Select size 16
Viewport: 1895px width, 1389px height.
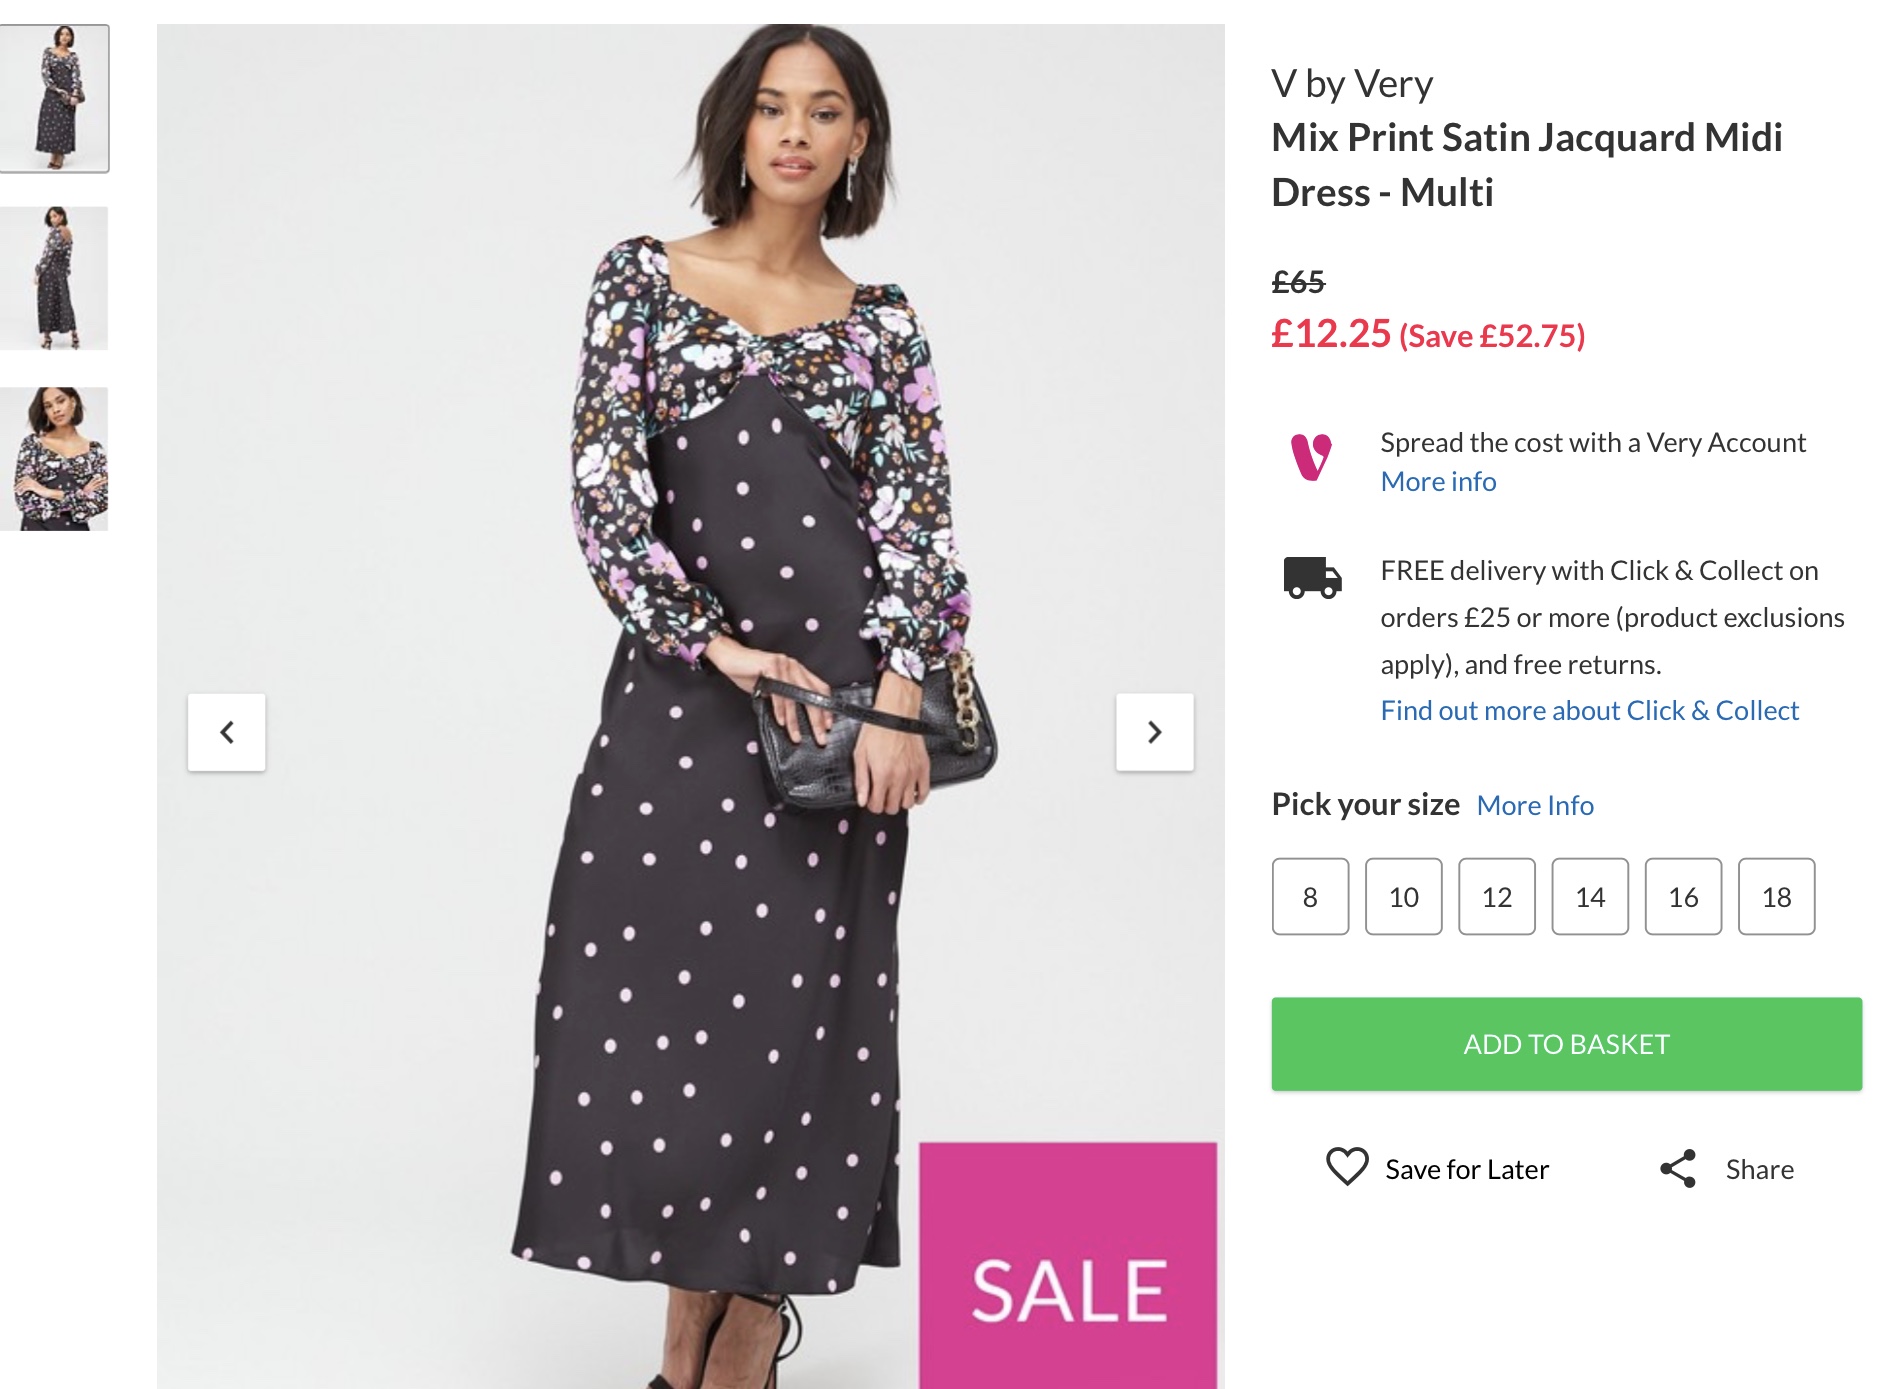coord(1683,897)
